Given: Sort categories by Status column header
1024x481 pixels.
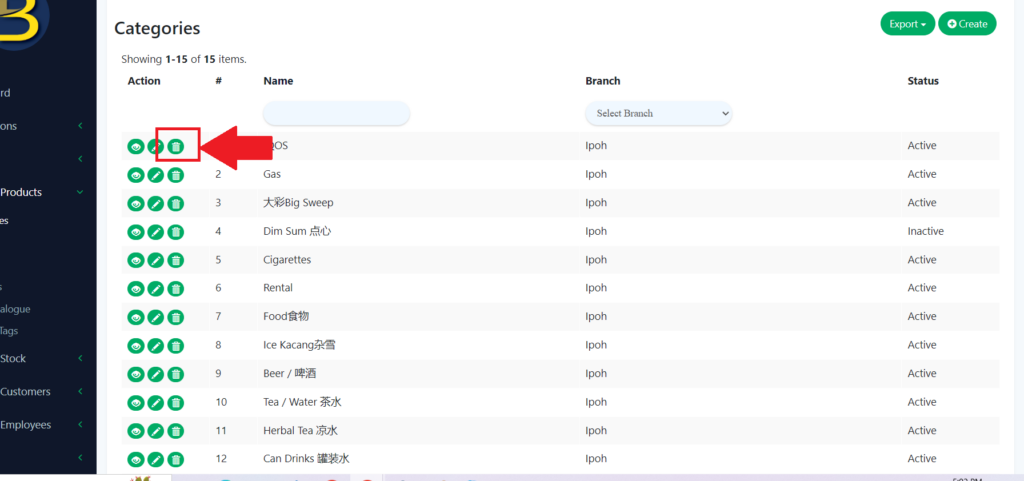Looking at the screenshot, I should 922,81.
